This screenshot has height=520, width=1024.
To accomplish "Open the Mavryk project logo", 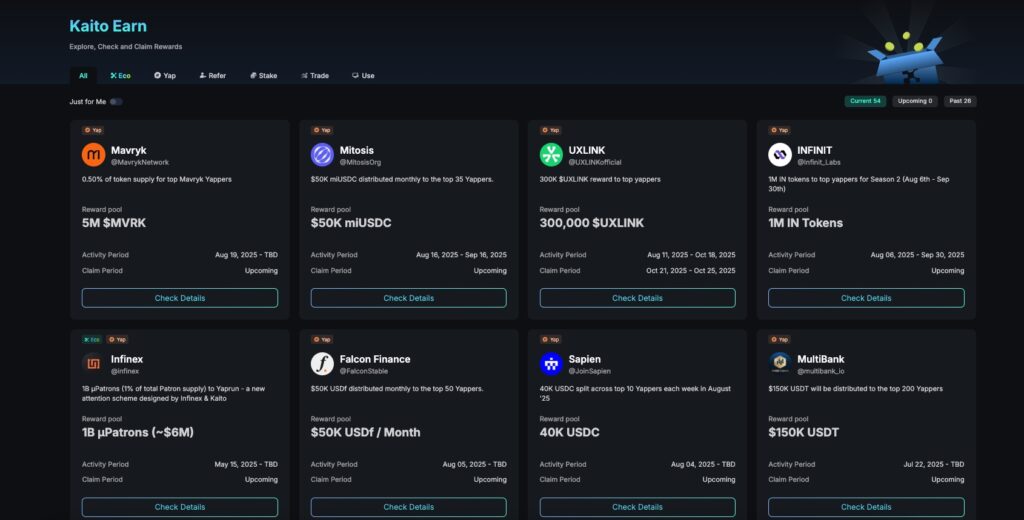I will point(93,155).
